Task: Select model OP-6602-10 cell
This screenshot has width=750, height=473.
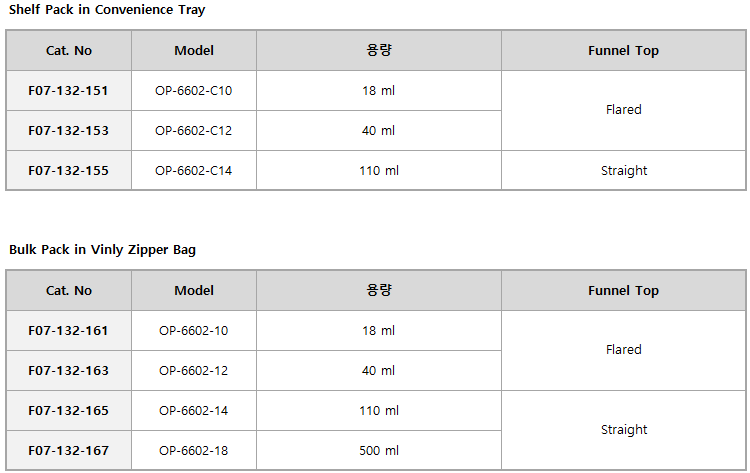Action: [x=194, y=330]
